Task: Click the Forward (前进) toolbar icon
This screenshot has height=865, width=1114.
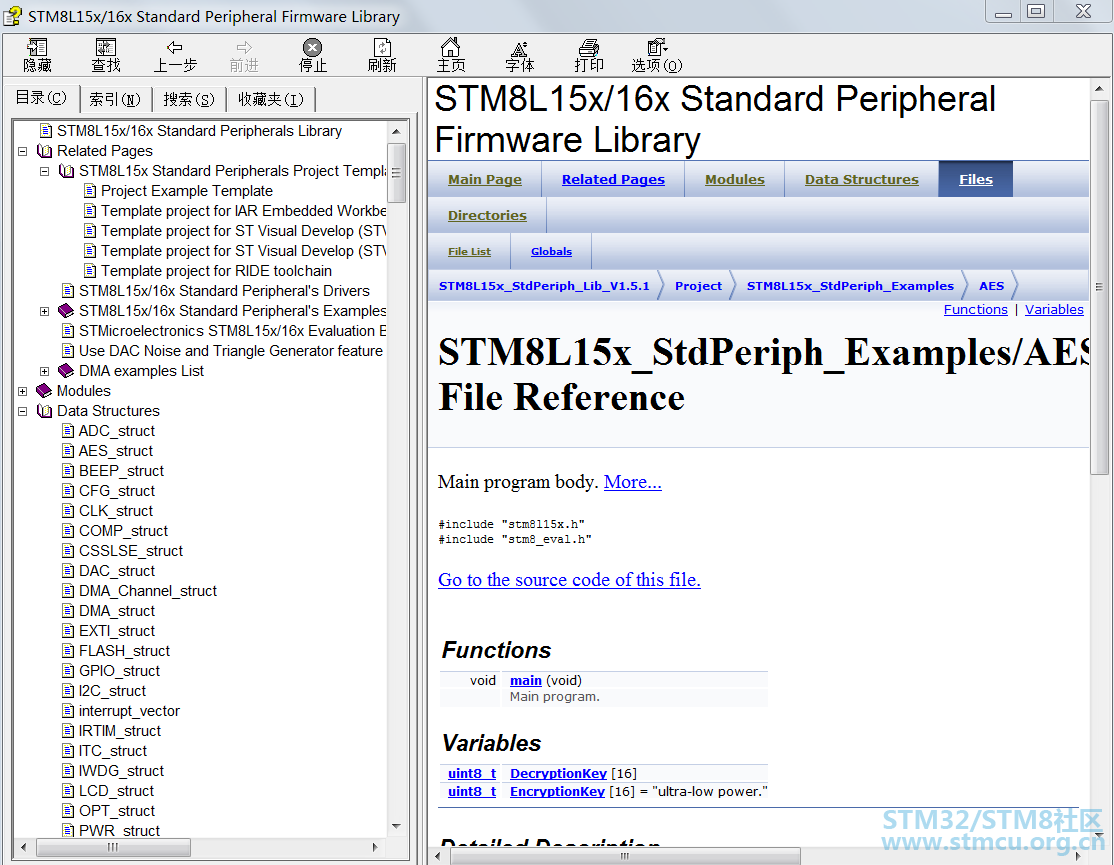Action: [x=244, y=48]
